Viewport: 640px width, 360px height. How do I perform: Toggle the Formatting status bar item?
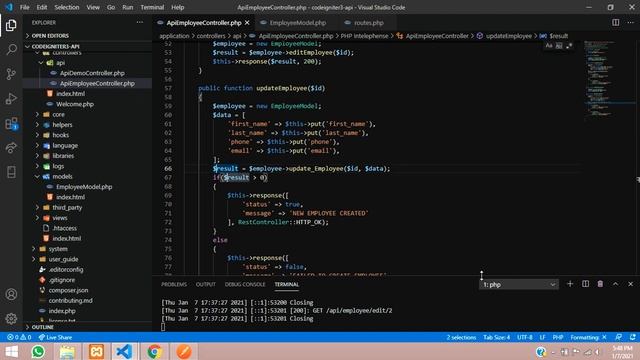588,338
